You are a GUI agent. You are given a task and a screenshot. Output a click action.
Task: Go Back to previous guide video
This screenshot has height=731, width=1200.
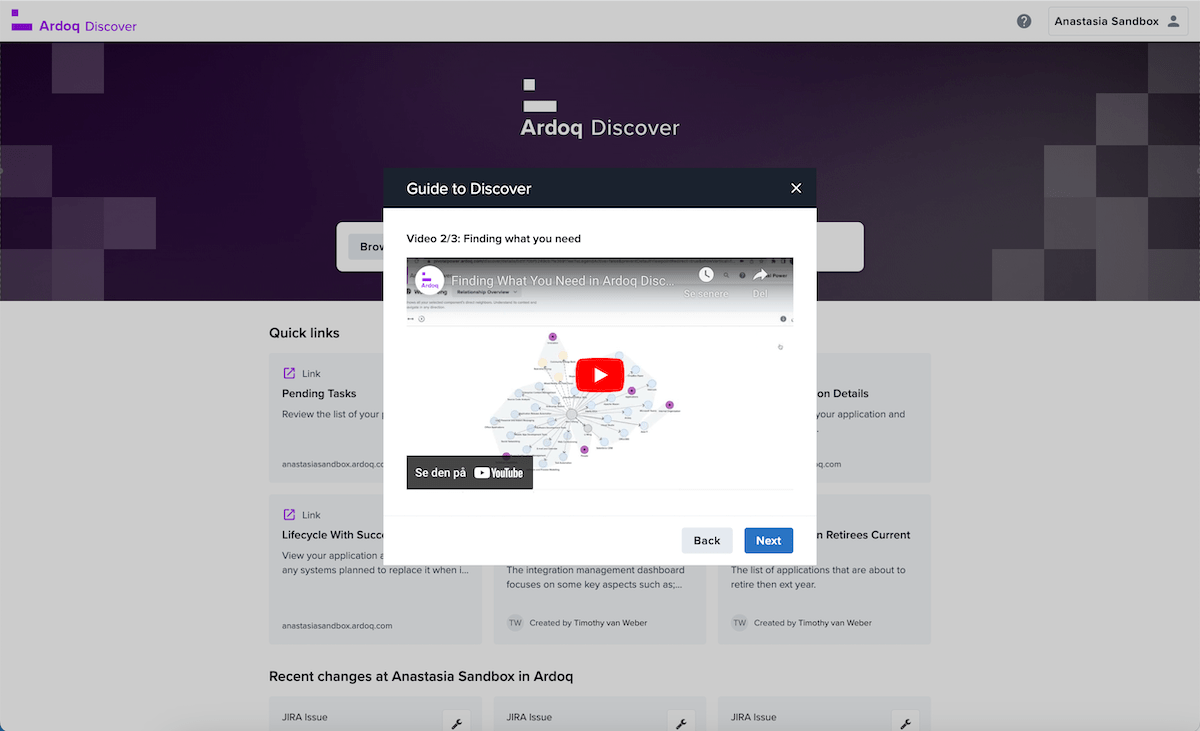click(707, 540)
